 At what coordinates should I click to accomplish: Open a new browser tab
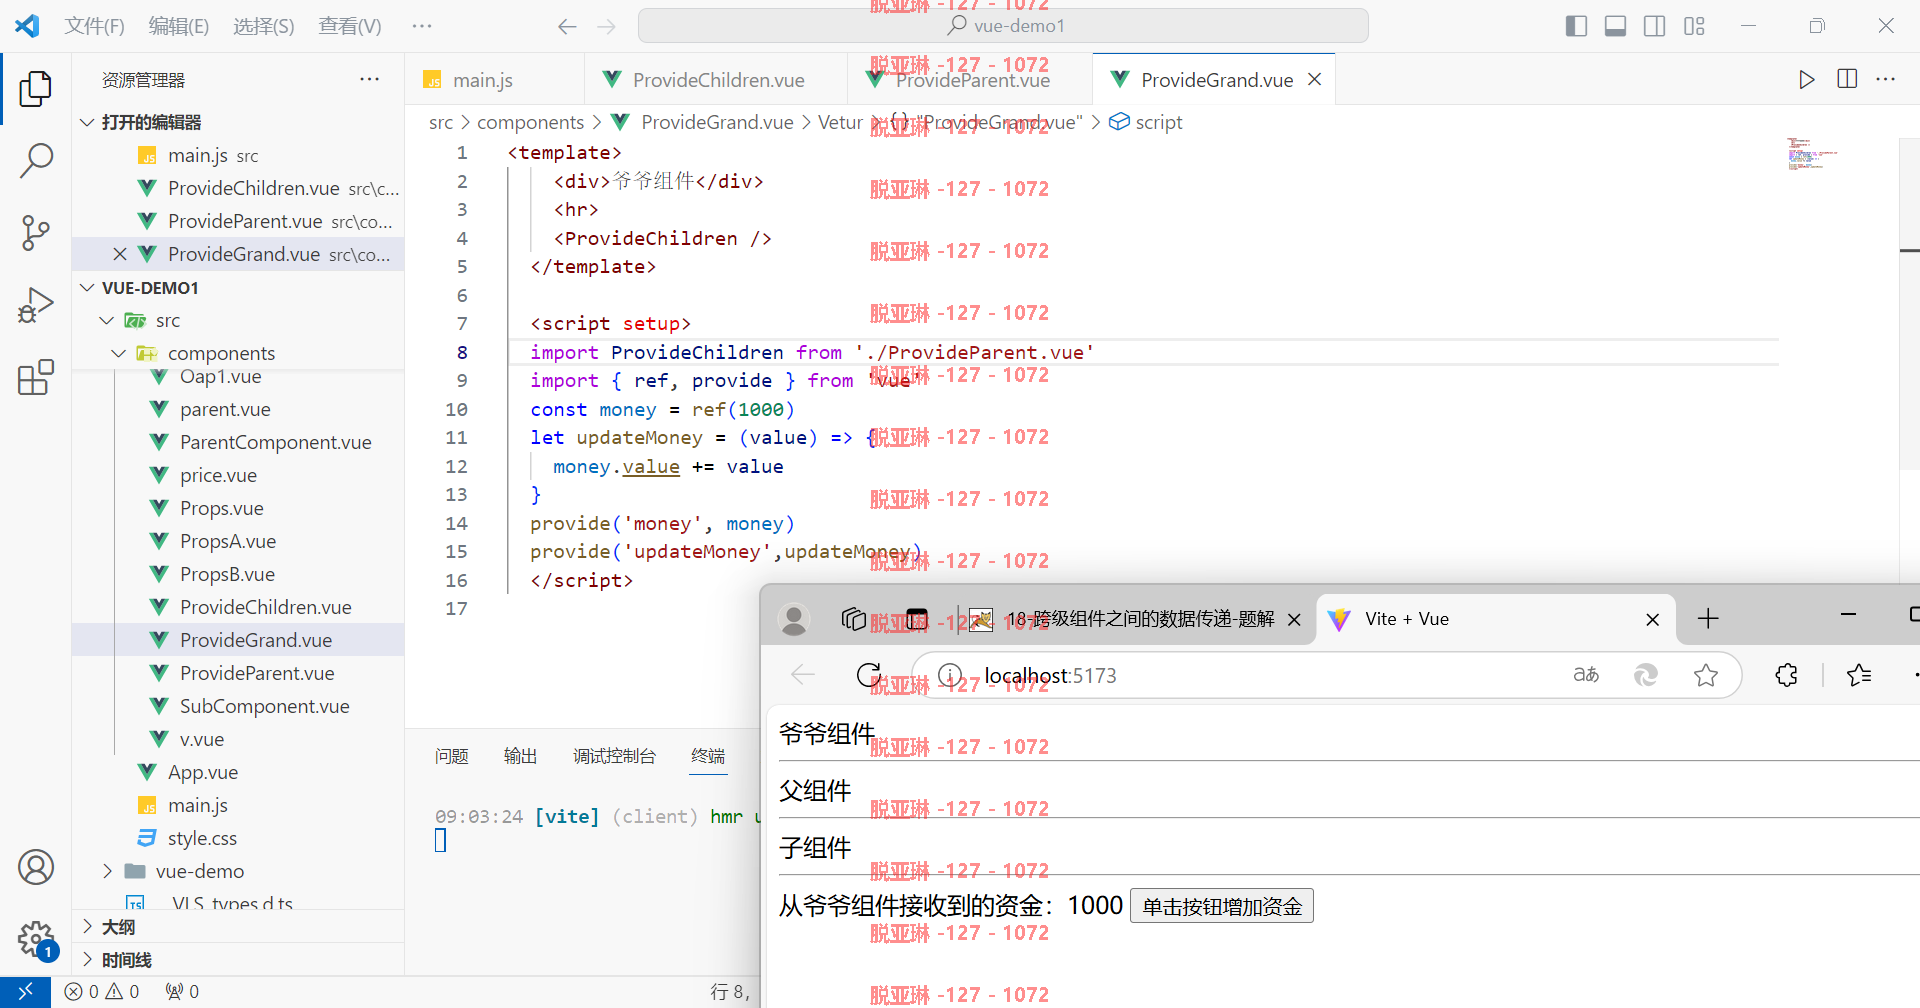1708,619
